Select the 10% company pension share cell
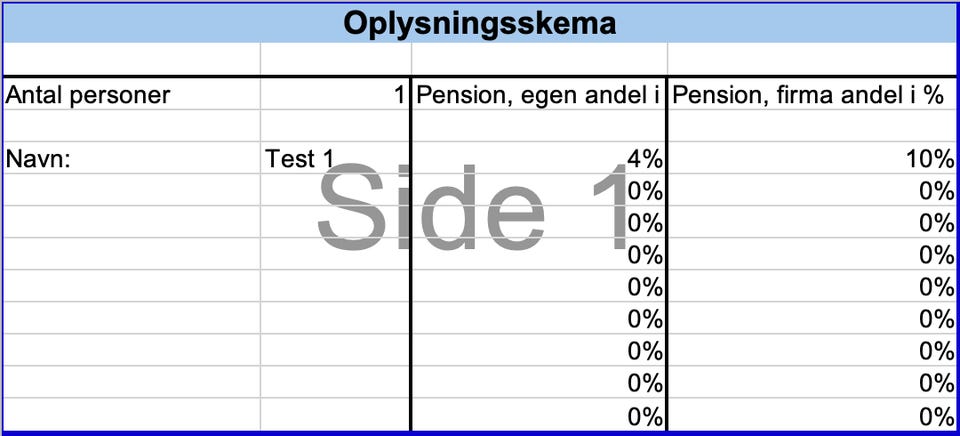Viewport: 960px width, 436px height. click(x=812, y=158)
